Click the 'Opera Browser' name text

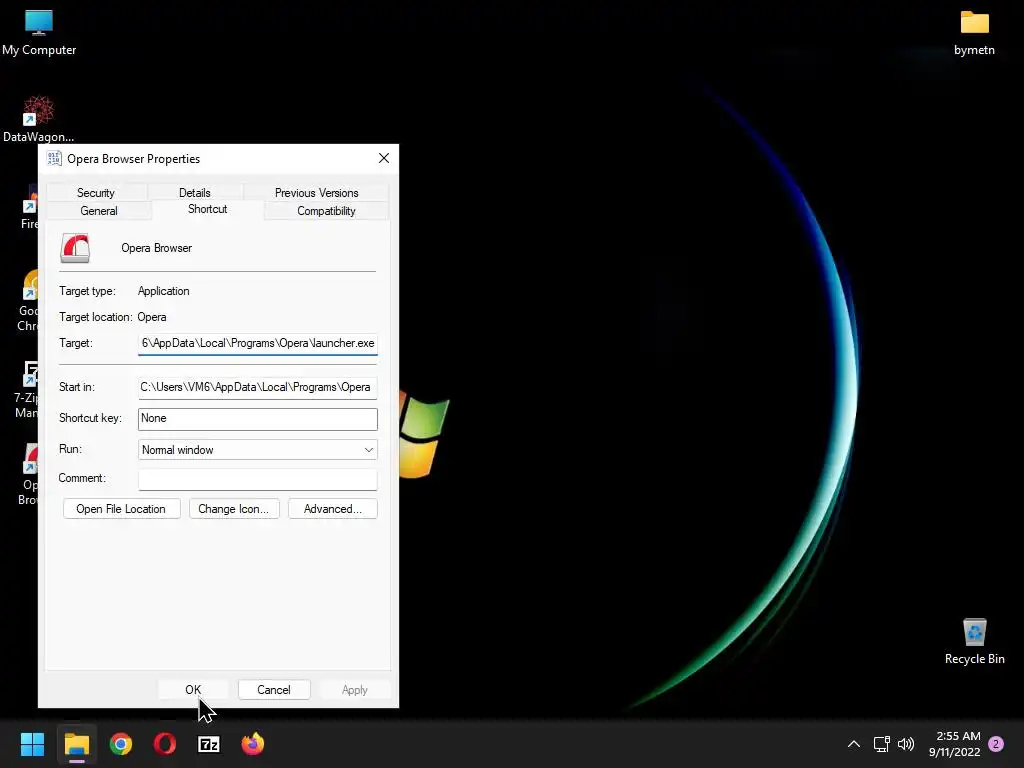(x=156, y=248)
